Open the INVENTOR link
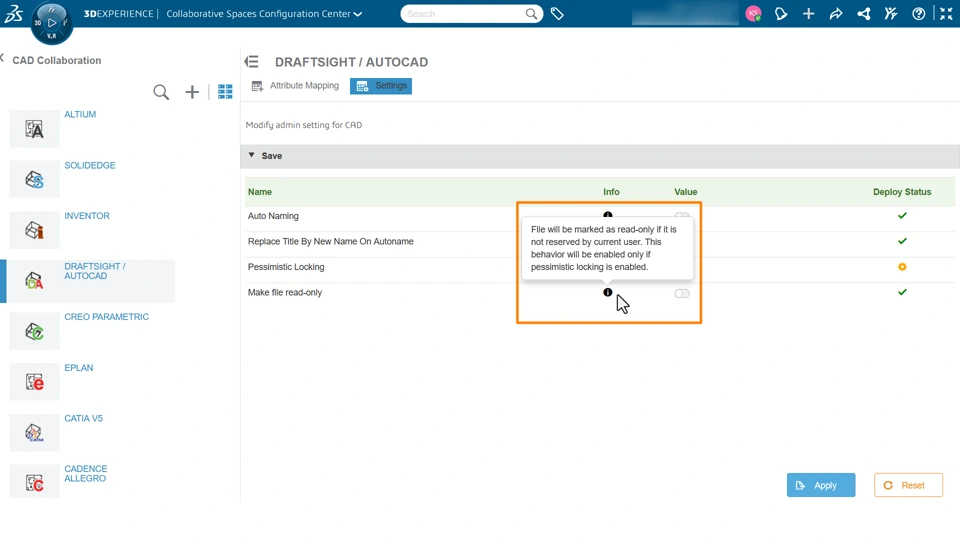This screenshot has width=960, height=540. (x=87, y=216)
